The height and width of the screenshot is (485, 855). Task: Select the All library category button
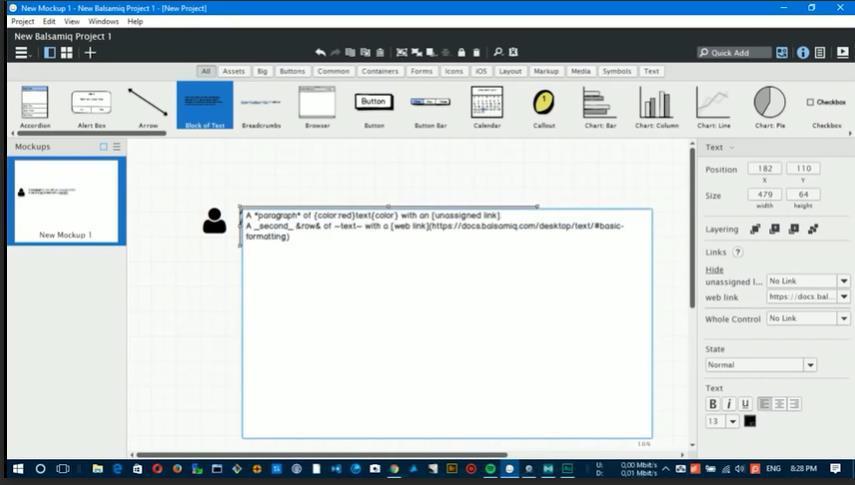[x=206, y=71]
